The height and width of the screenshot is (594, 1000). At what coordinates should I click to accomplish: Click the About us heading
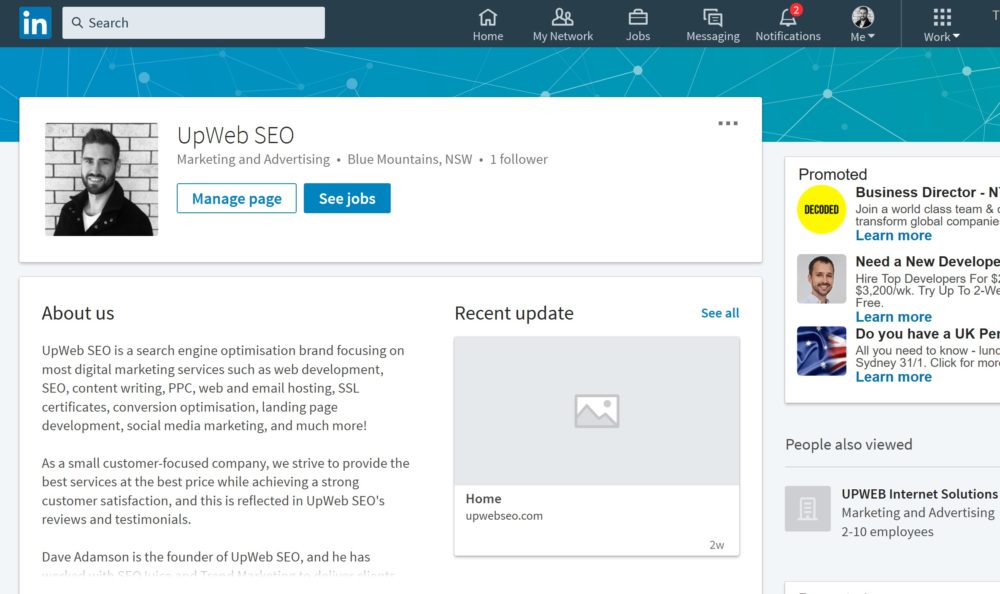click(x=78, y=313)
